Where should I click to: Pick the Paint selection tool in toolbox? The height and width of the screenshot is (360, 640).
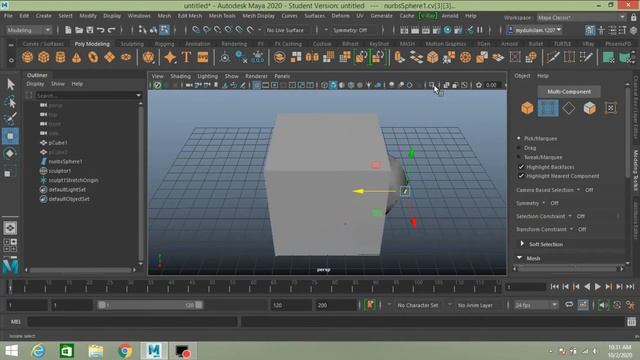pyautogui.click(x=11, y=119)
